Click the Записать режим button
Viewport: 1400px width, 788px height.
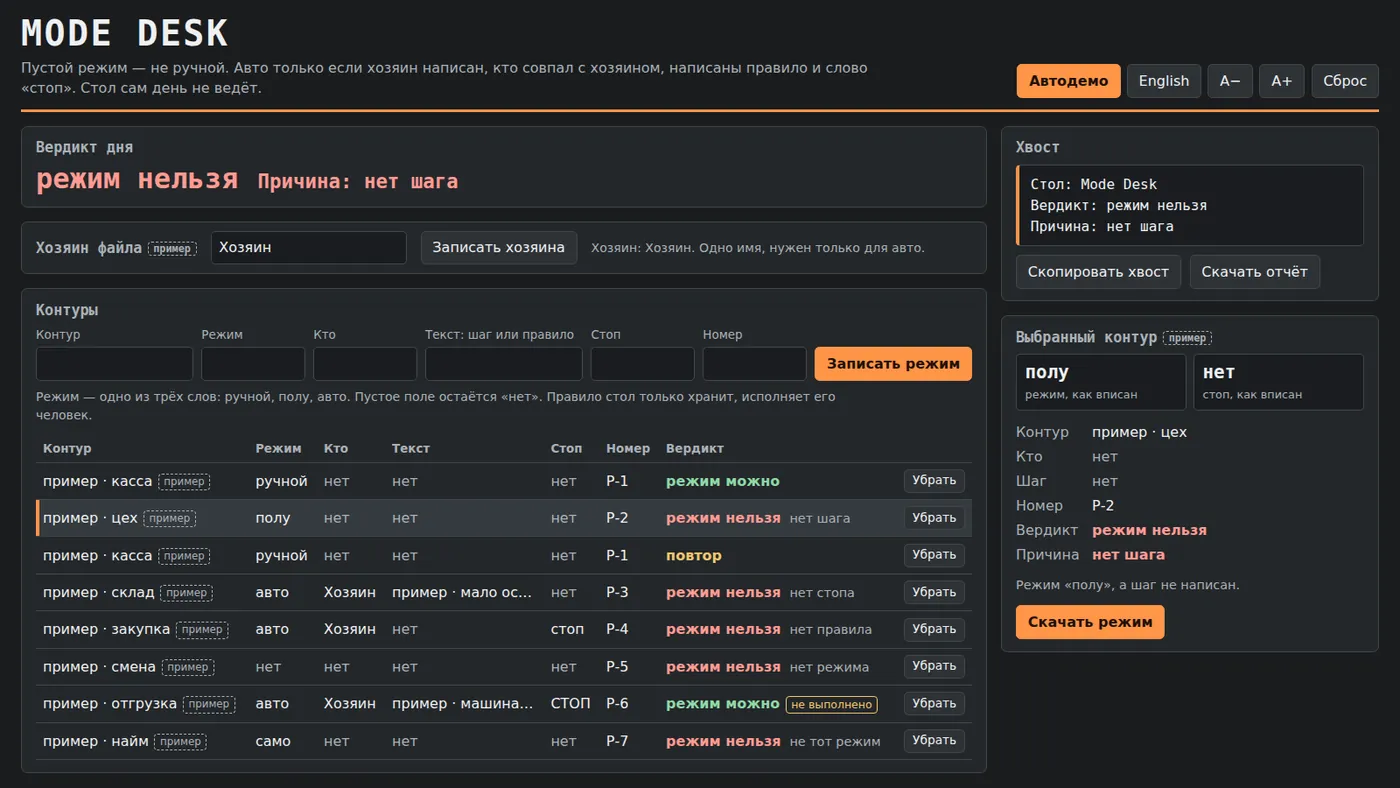[893, 364]
